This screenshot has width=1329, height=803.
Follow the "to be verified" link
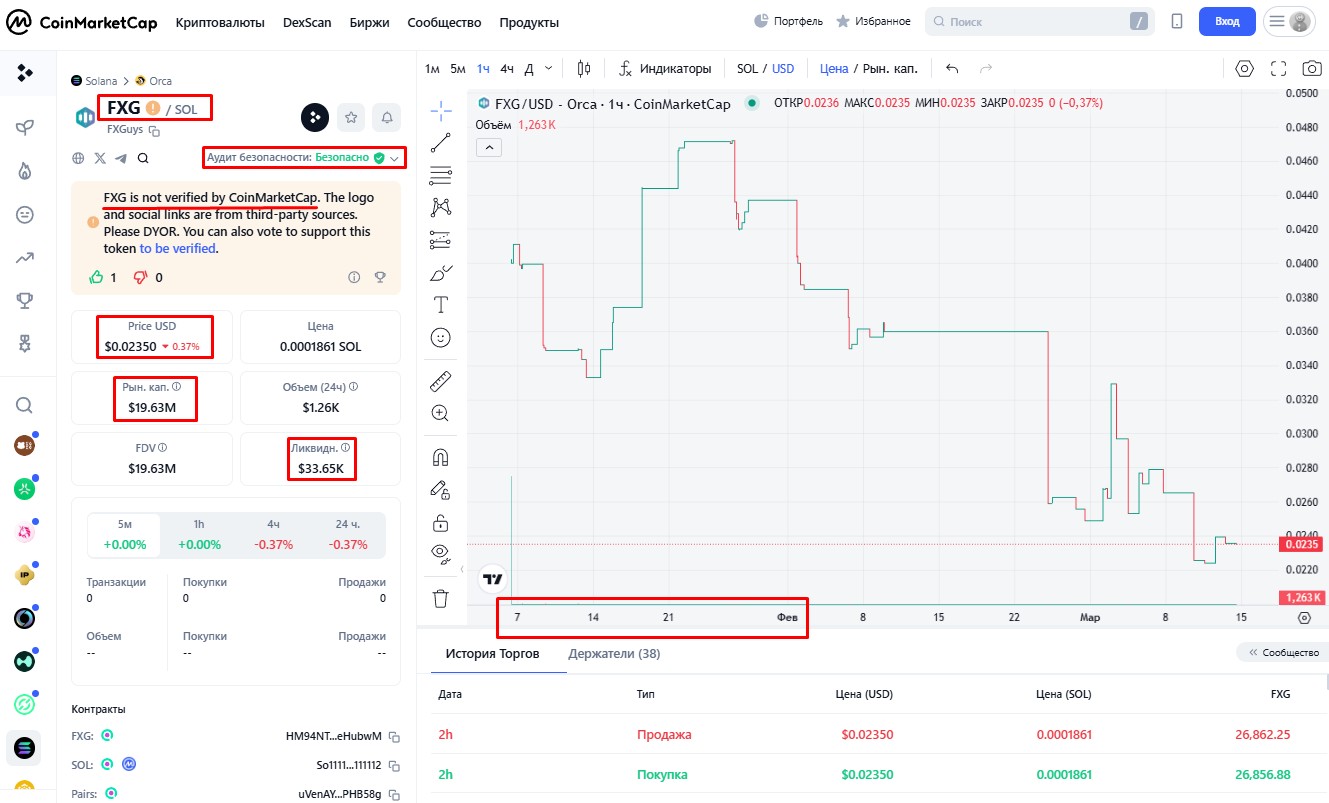tap(177, 248)
